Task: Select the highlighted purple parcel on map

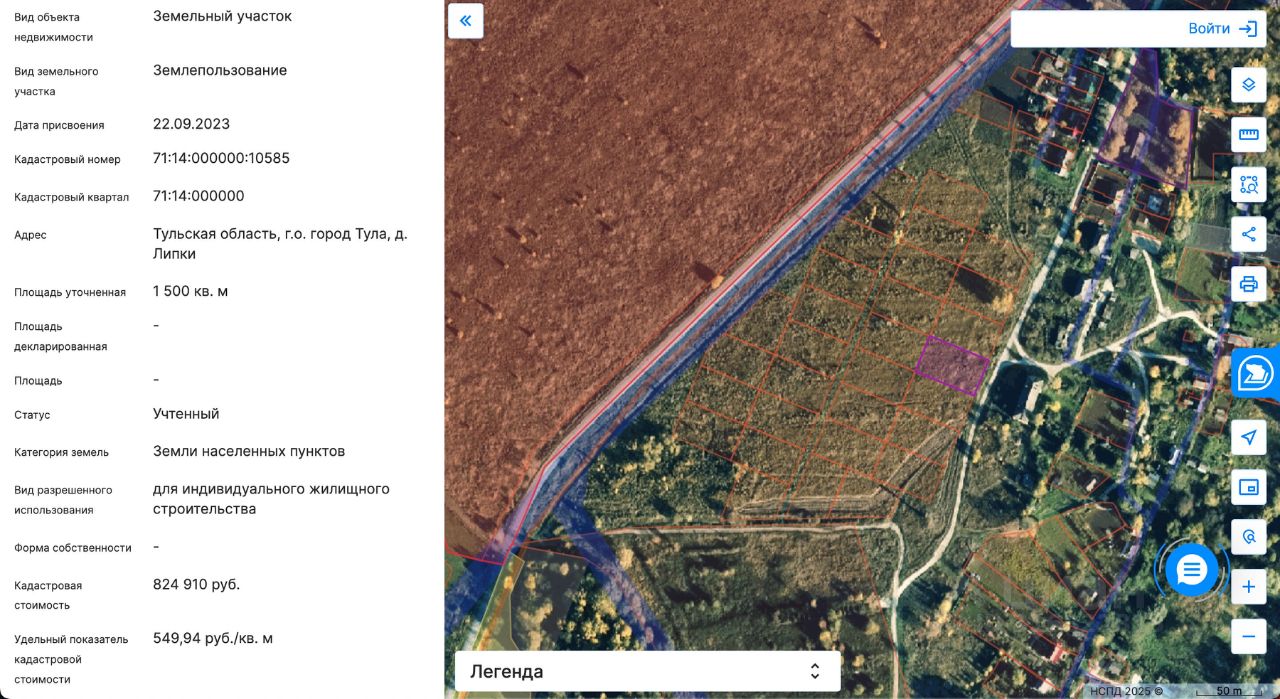Action: 952,365
